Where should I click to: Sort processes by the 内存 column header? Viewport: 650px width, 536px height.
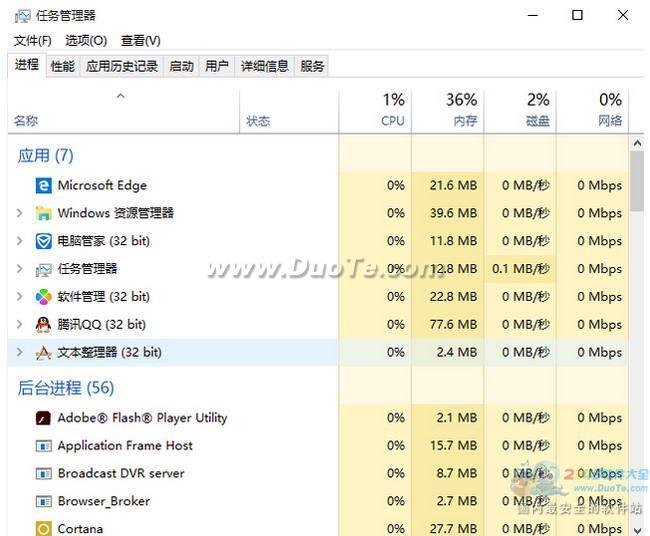coord(447,110)
